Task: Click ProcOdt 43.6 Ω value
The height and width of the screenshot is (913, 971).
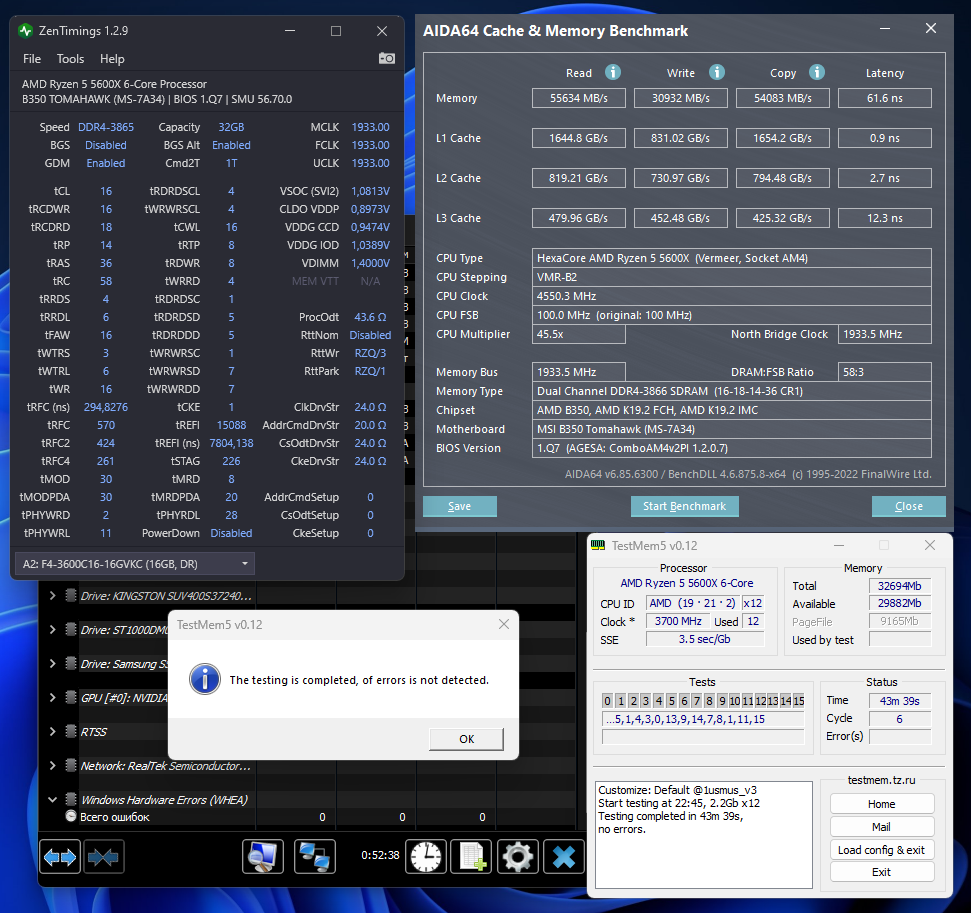Action: point(370,317)
